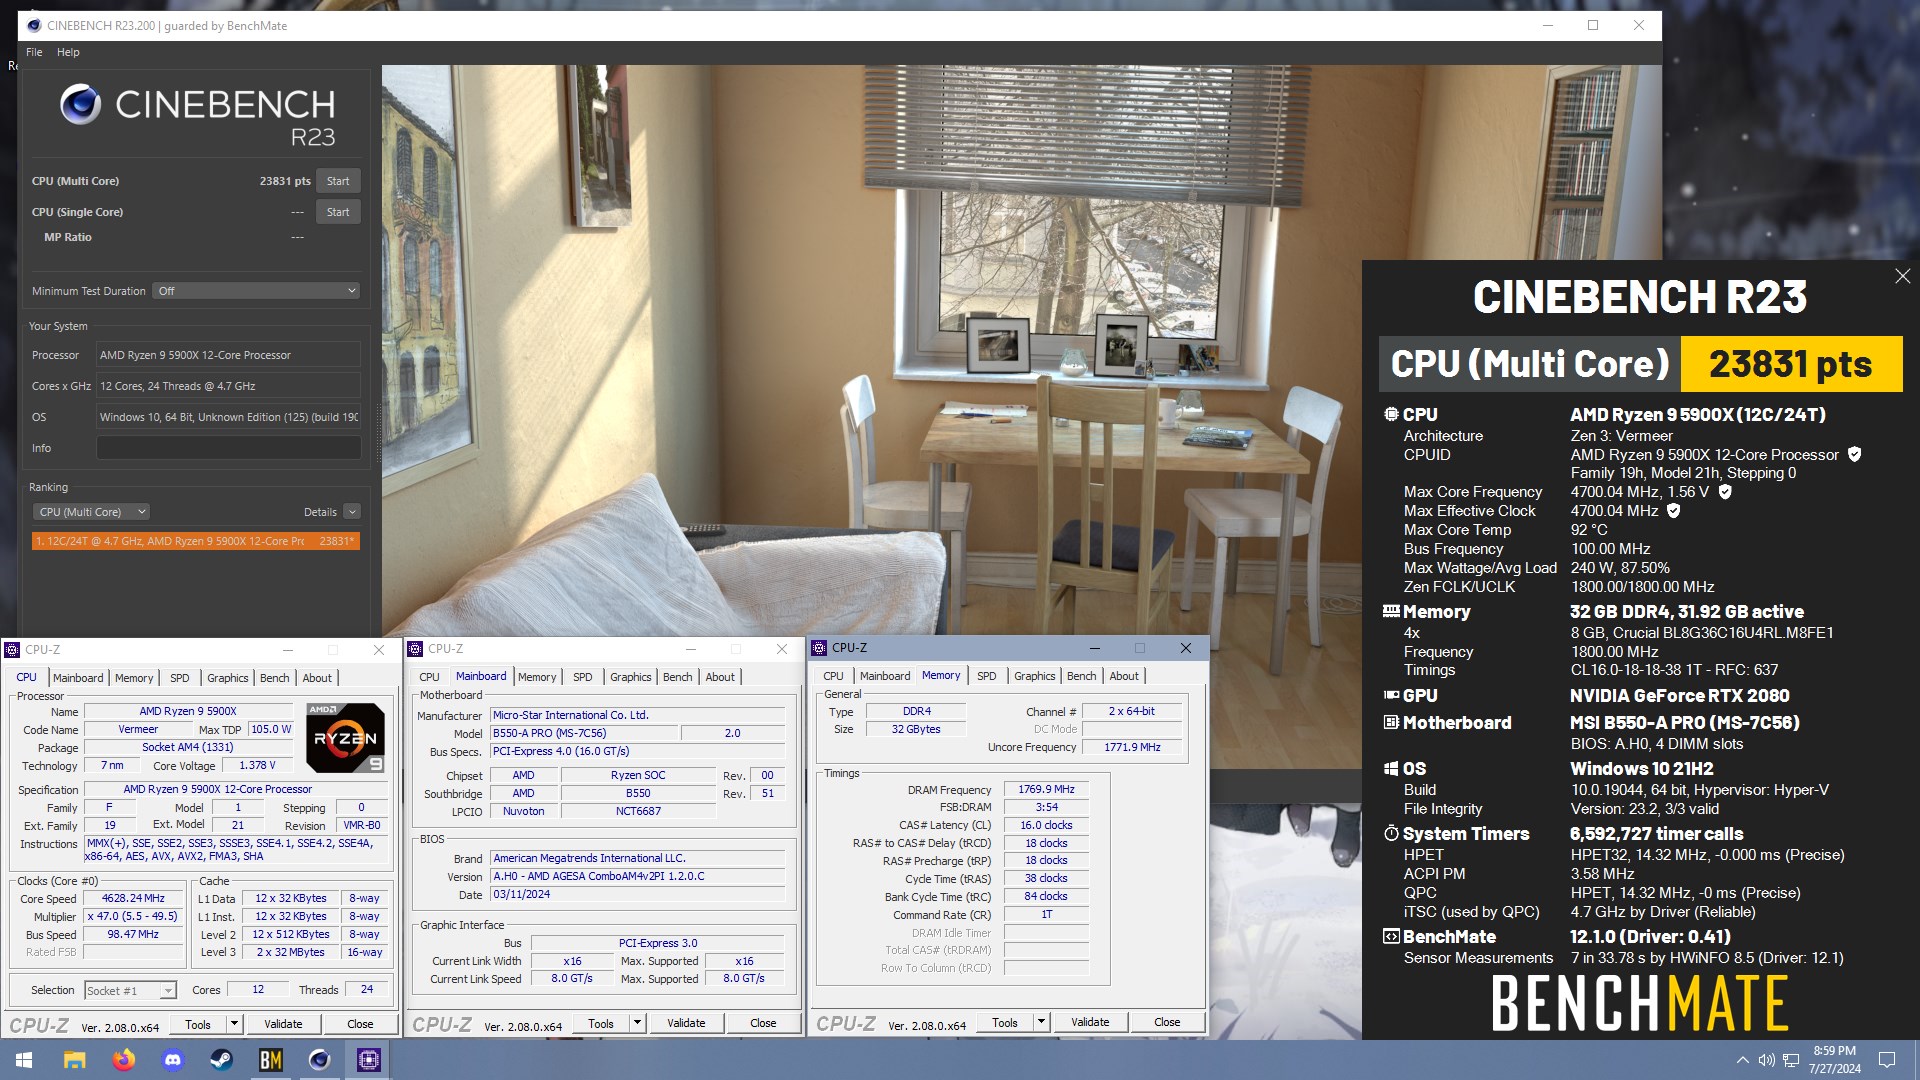Open notification center icon
The width and height of the screenshot is (1920, 1080).
pyautogui.click(x=1887, y=1060)
